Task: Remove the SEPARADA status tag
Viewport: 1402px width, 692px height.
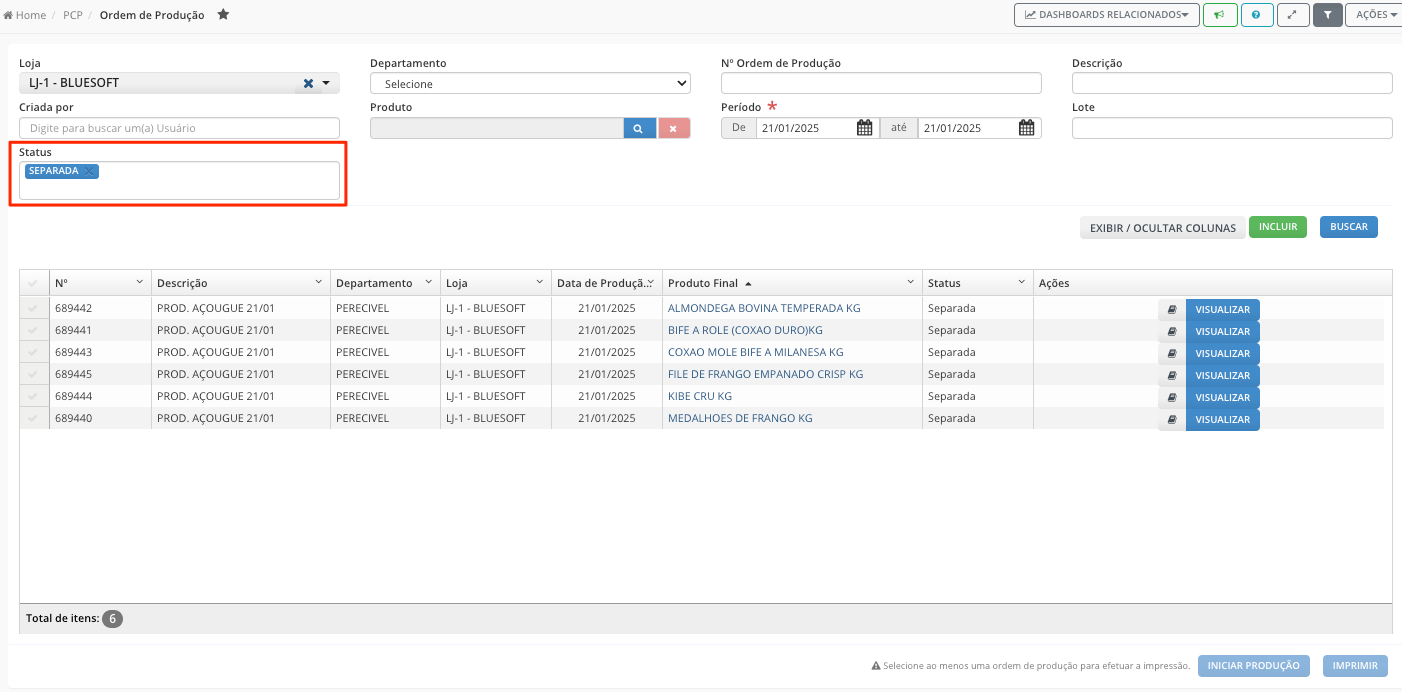Action: tap(89, 172)
